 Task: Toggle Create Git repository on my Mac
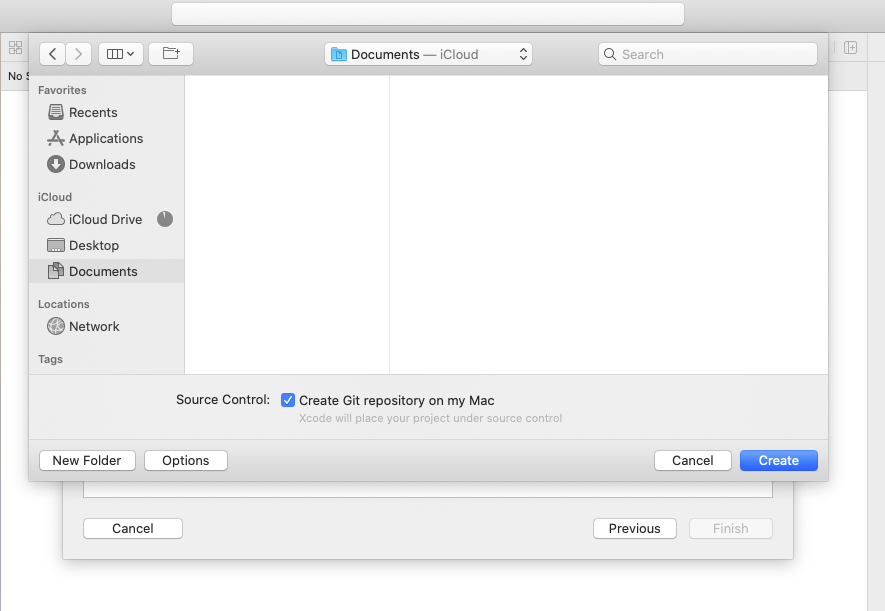pyautogui.click(x=288, y=400)
